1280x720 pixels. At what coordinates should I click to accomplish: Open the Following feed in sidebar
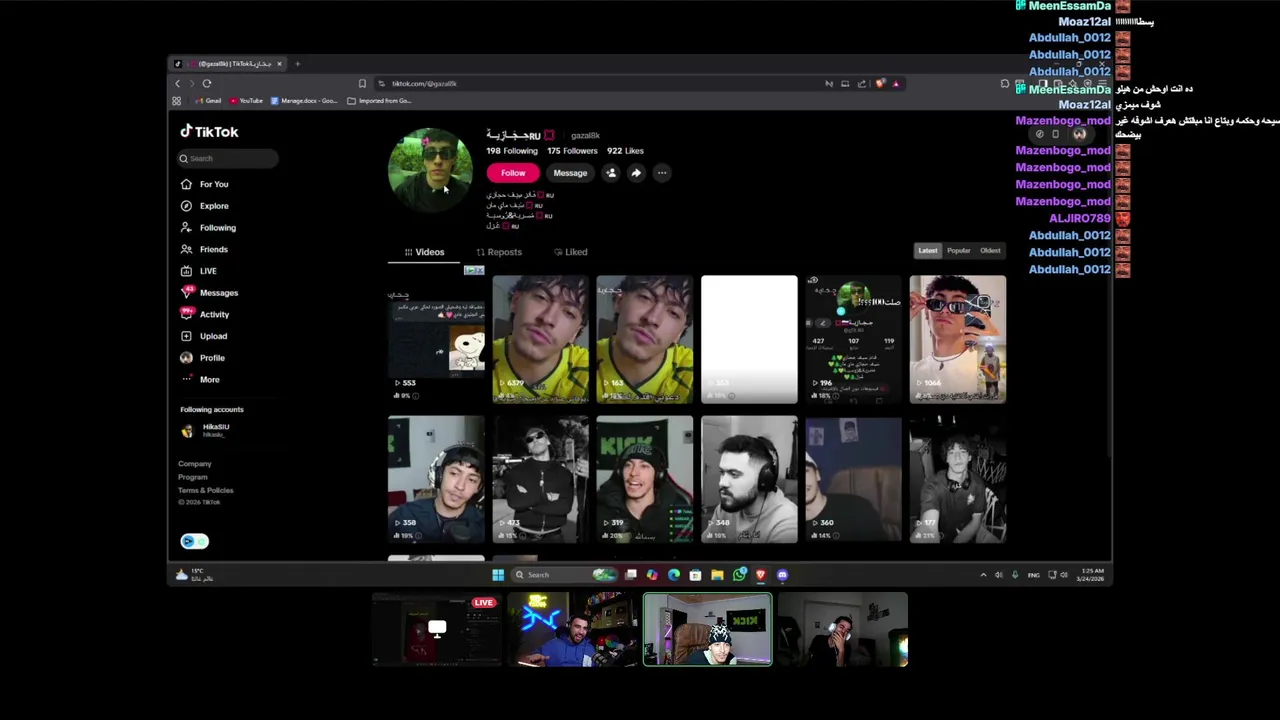coord(208,228)
